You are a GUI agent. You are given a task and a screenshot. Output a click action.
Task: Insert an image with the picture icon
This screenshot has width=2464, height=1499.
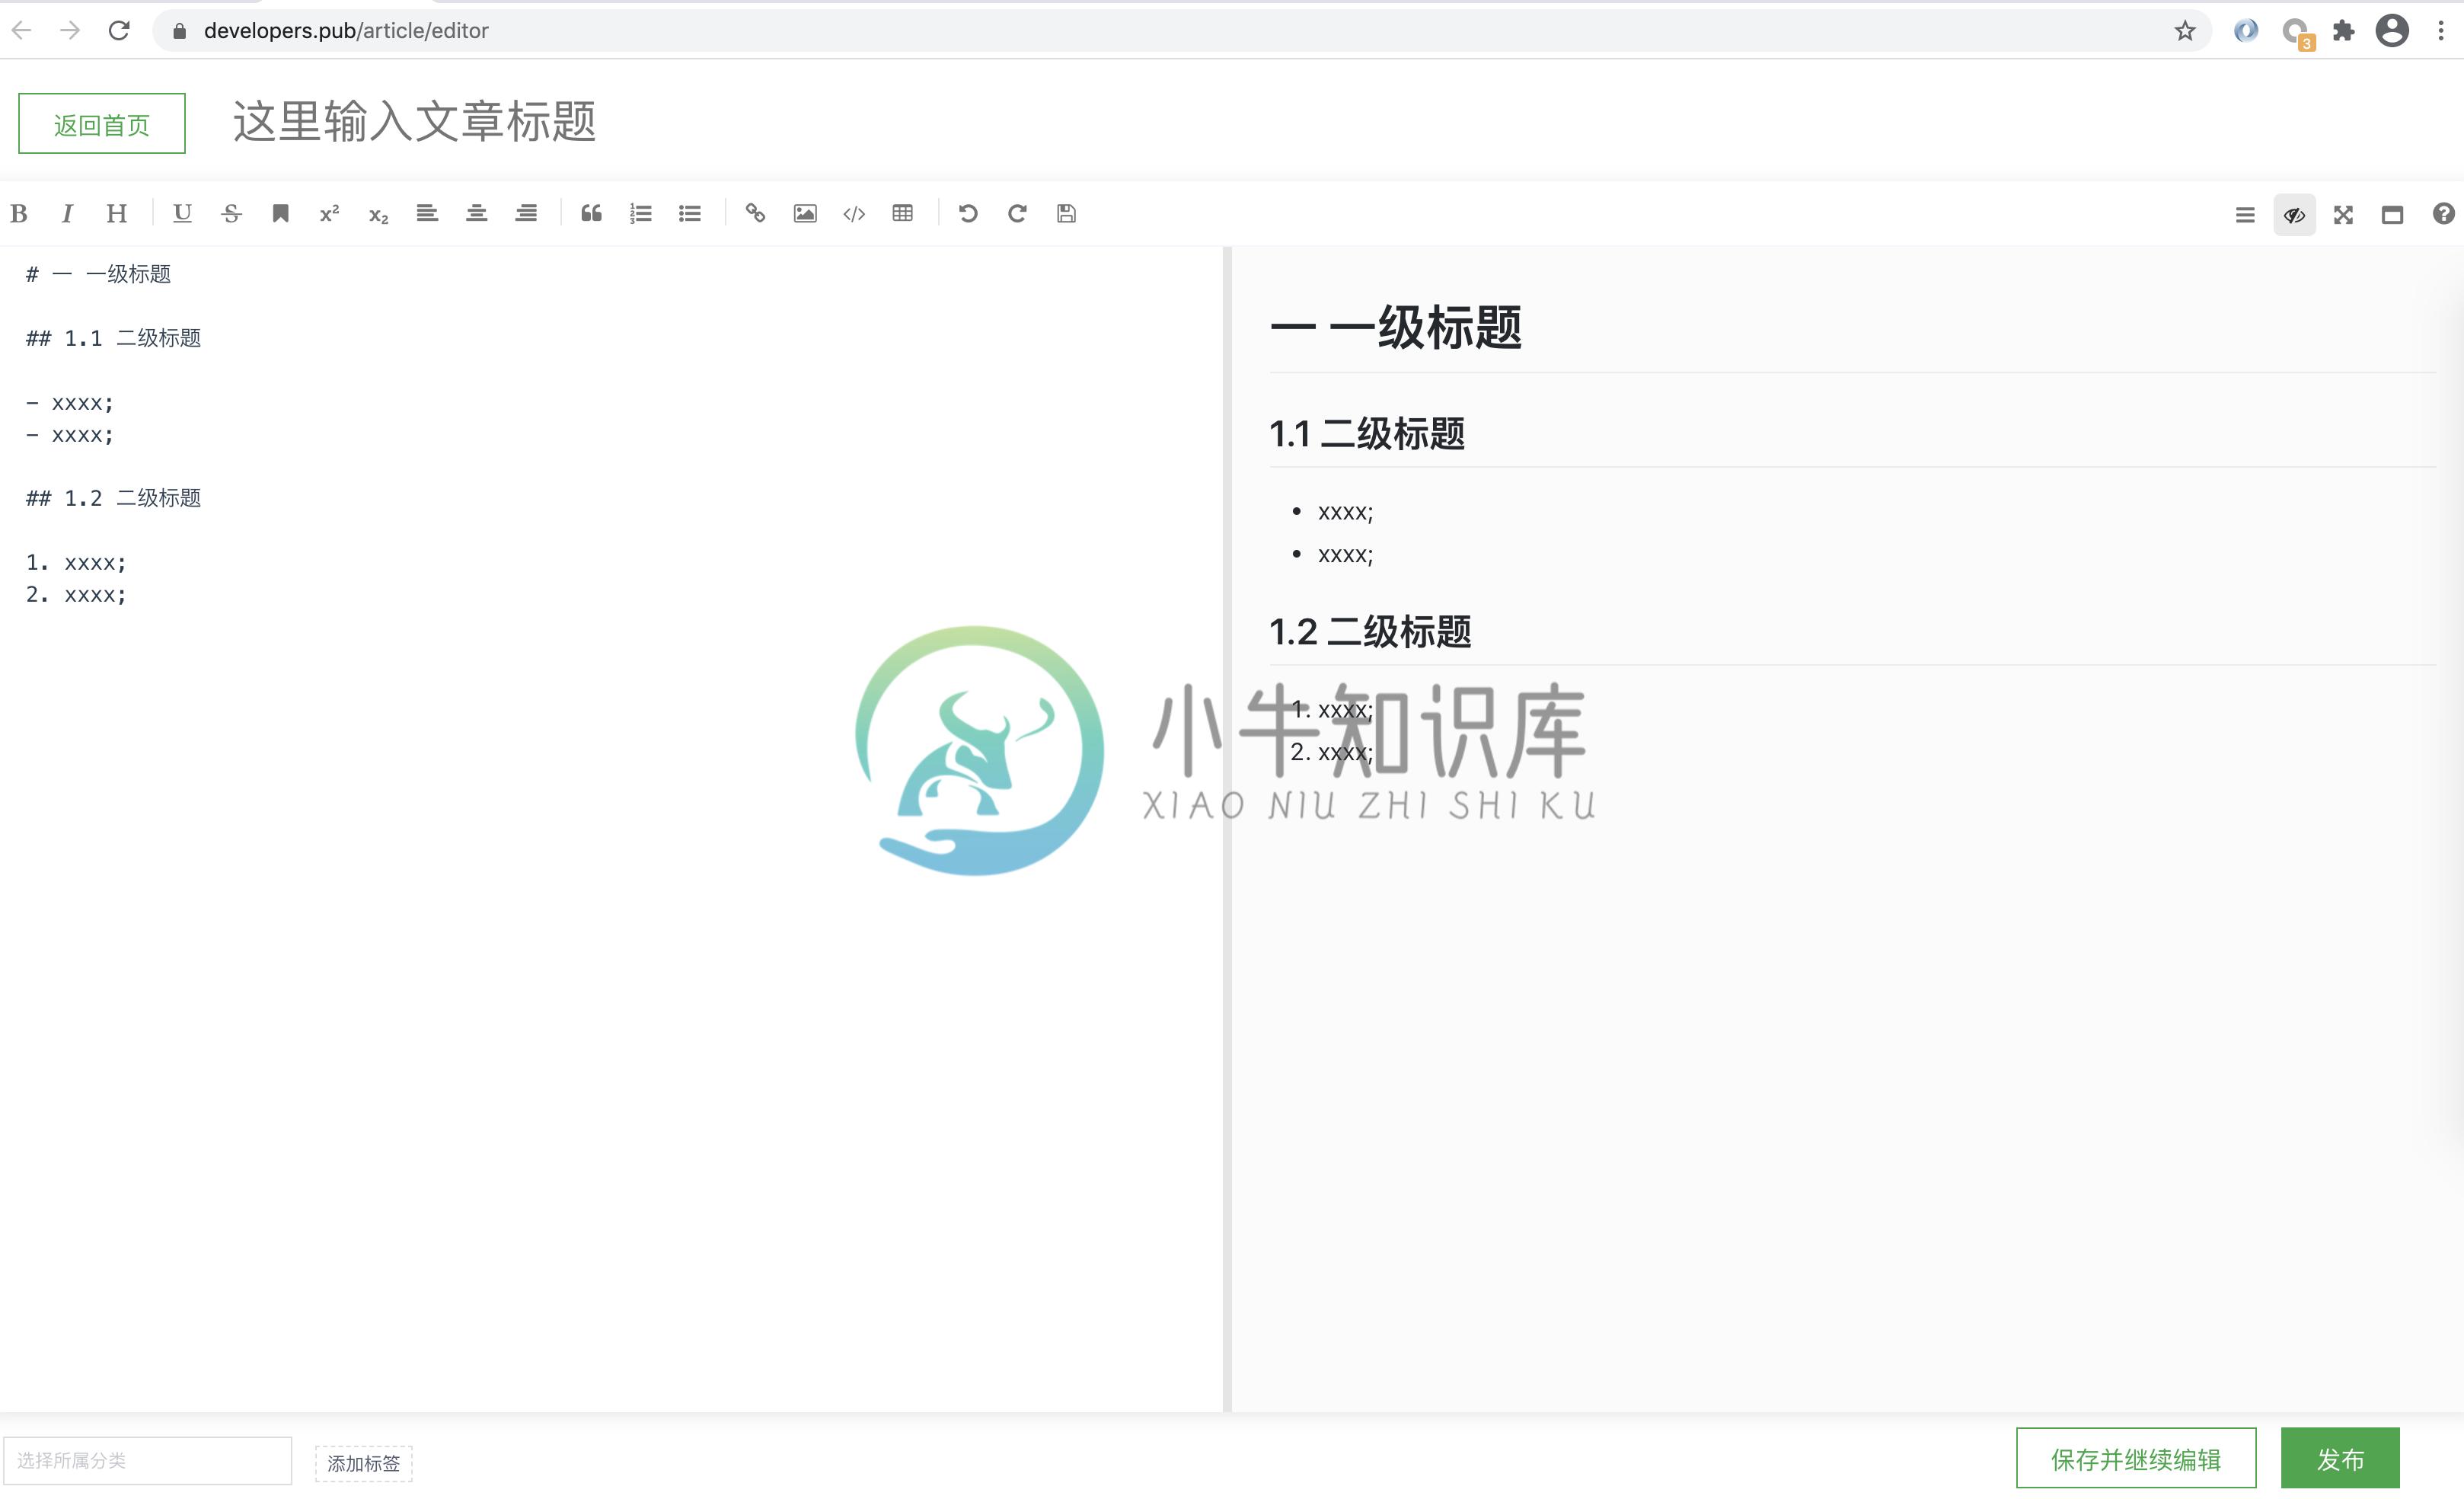(x=805, y=213)
